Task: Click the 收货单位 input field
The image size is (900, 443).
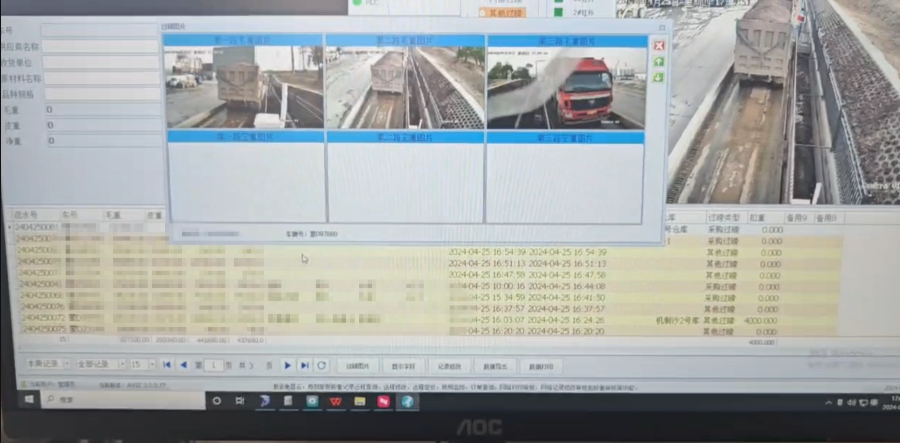Action: 102,62
